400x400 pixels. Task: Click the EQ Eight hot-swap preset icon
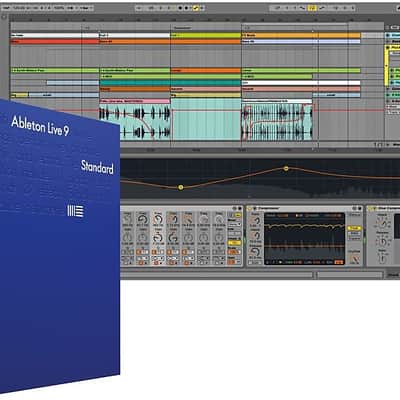point(234,209)
